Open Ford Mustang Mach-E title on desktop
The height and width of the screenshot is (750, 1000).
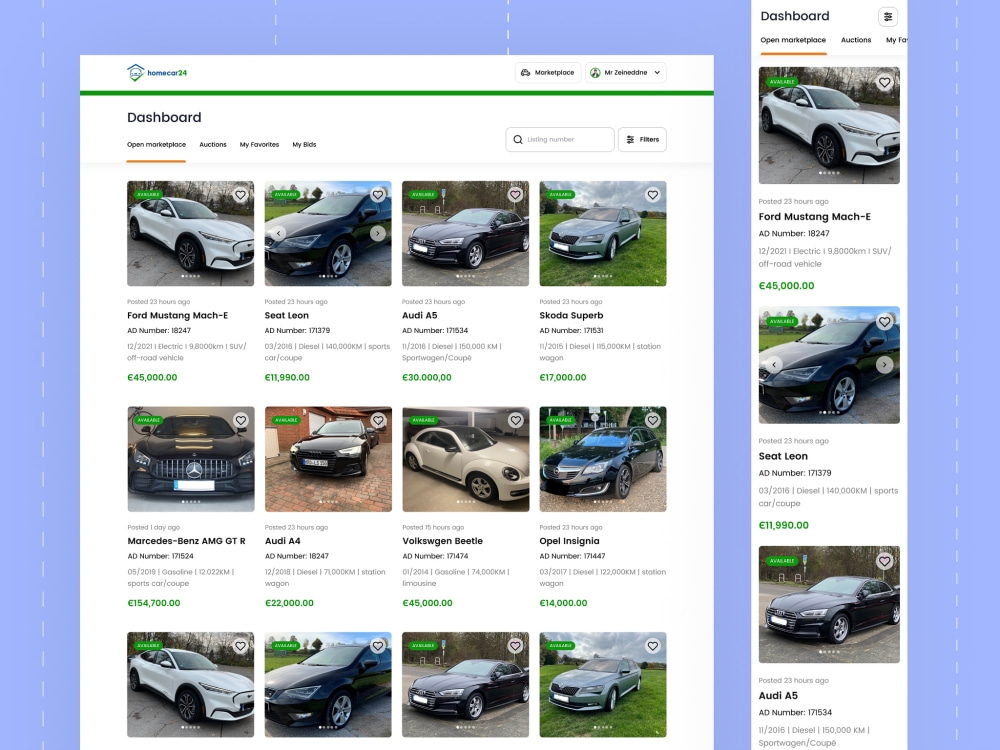[177, 316]
